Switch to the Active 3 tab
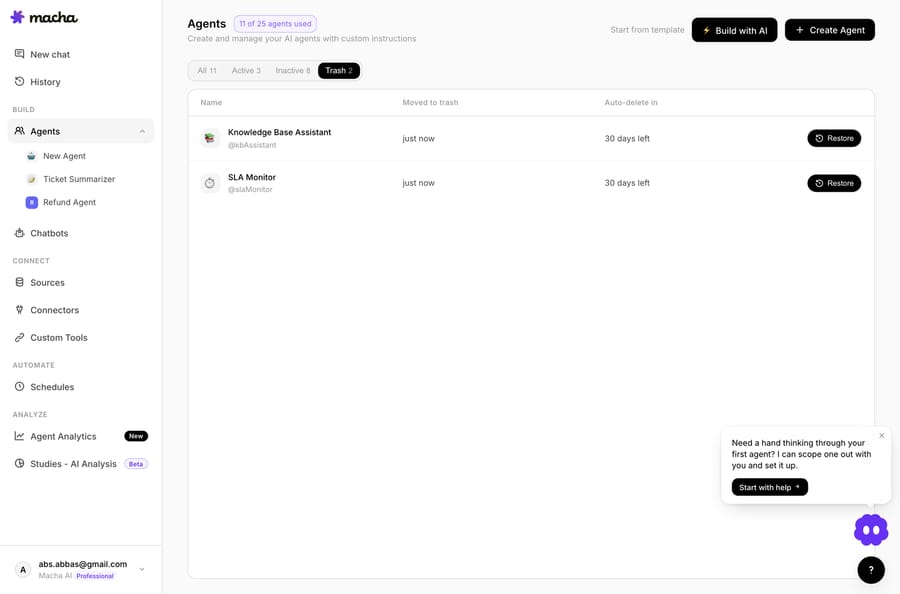Screen dimensions: 900x594 coord(246,71)
